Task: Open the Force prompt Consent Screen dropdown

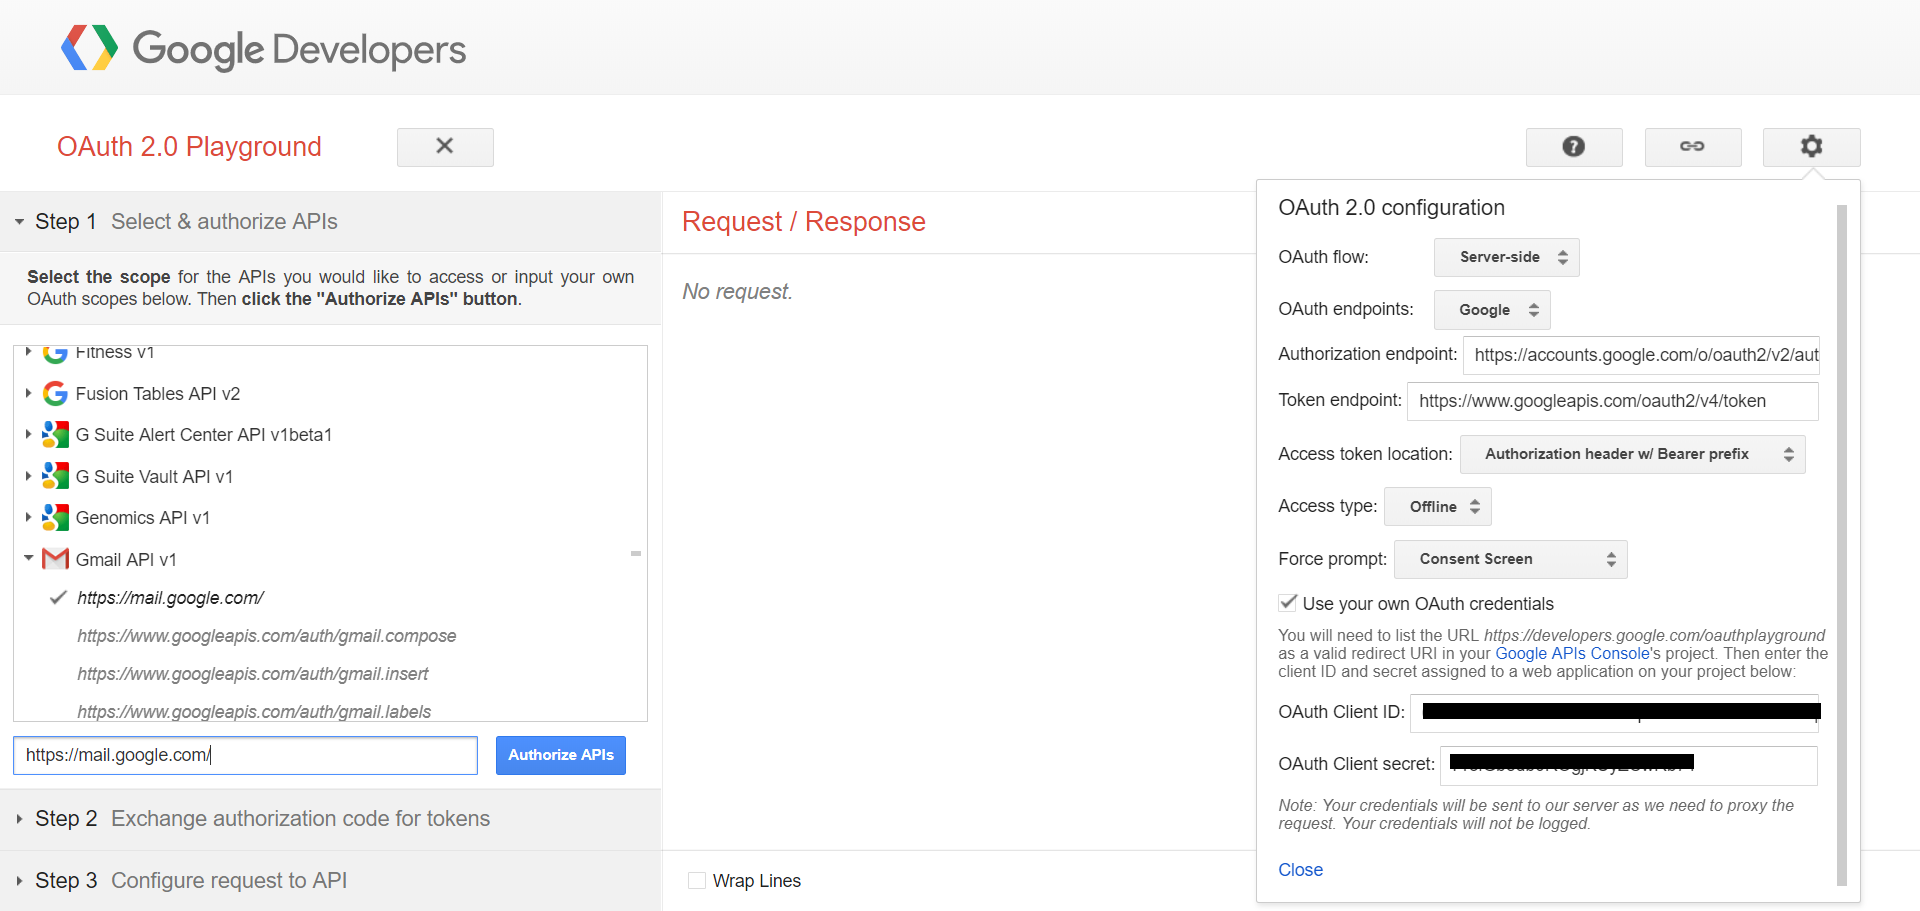Action: click(x=1510, y=559)
